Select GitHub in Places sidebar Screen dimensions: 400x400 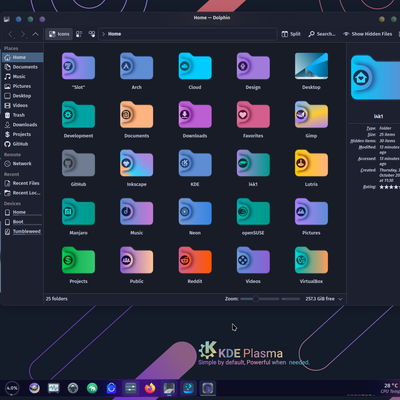(x=23, y=144)
